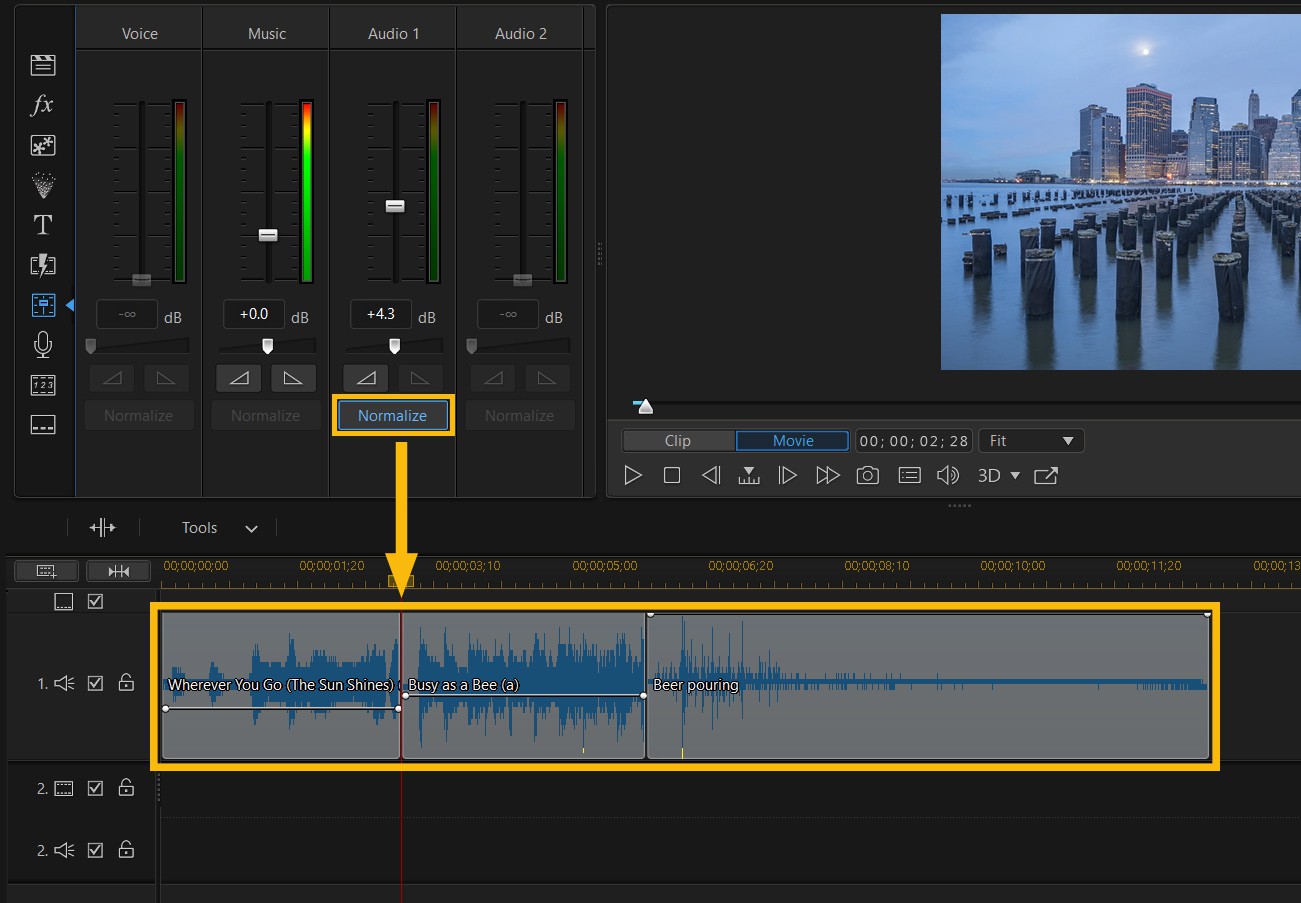Lock track 1 on the timeline
This screenshot has height=903, width=1301.
(126, 683)
